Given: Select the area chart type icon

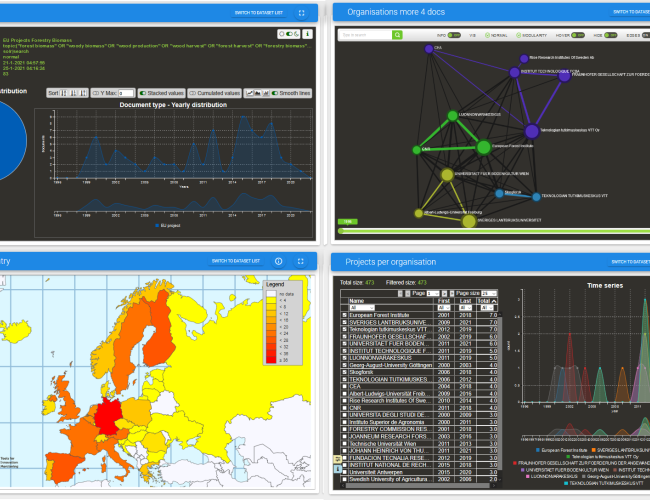Looking at the screenshot, I should click(257, 93).
